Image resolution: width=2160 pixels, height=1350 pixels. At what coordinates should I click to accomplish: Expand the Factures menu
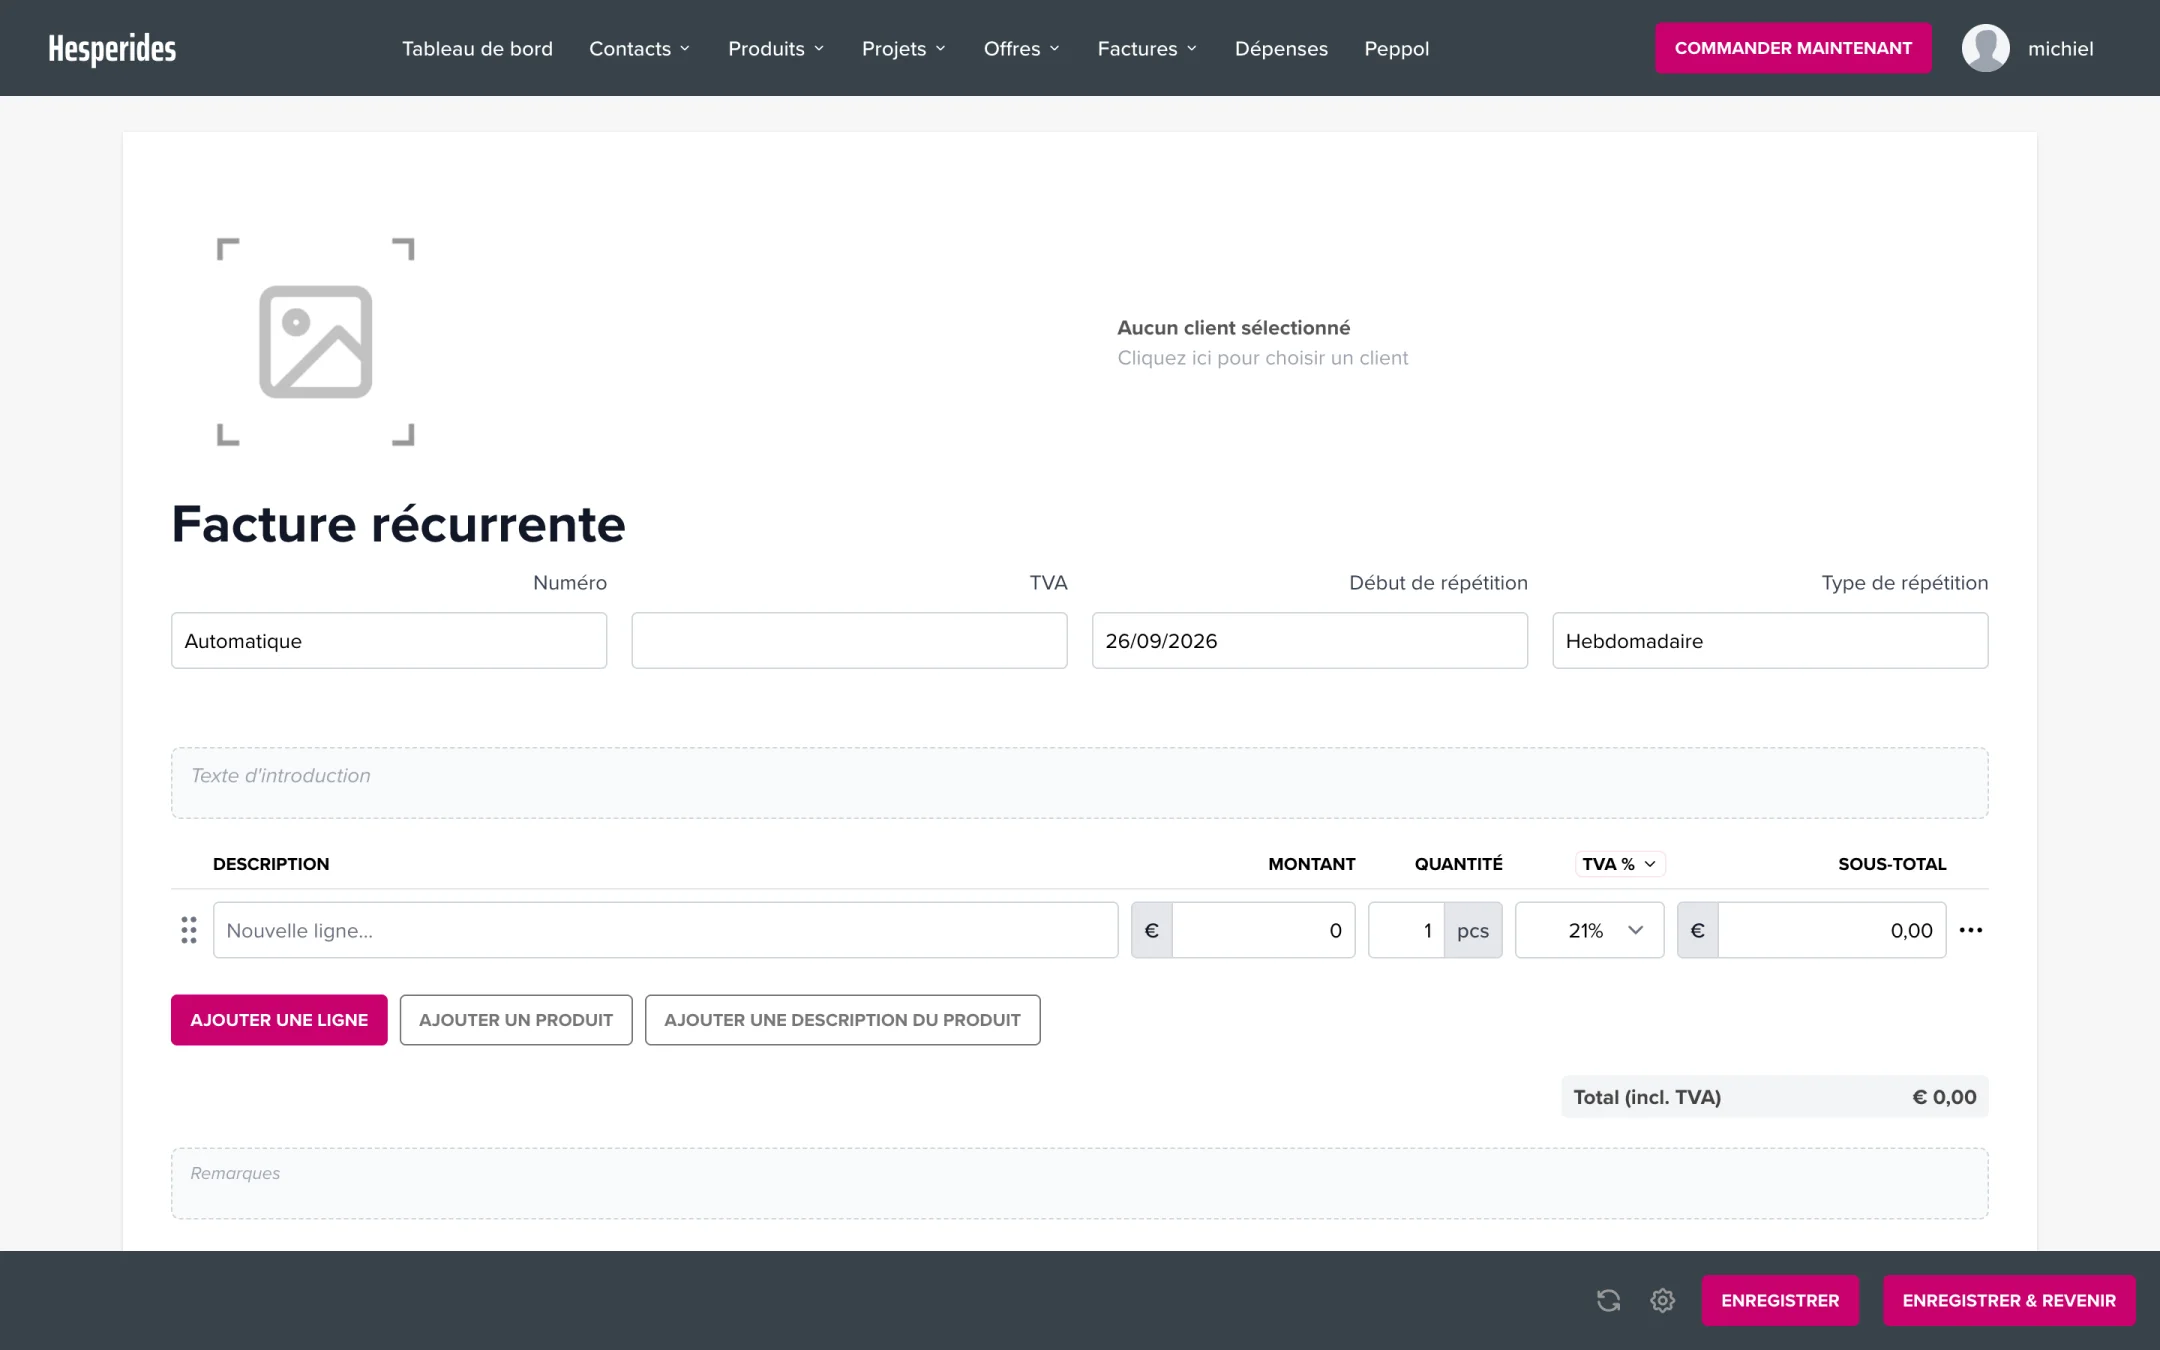pos(1147,48)
